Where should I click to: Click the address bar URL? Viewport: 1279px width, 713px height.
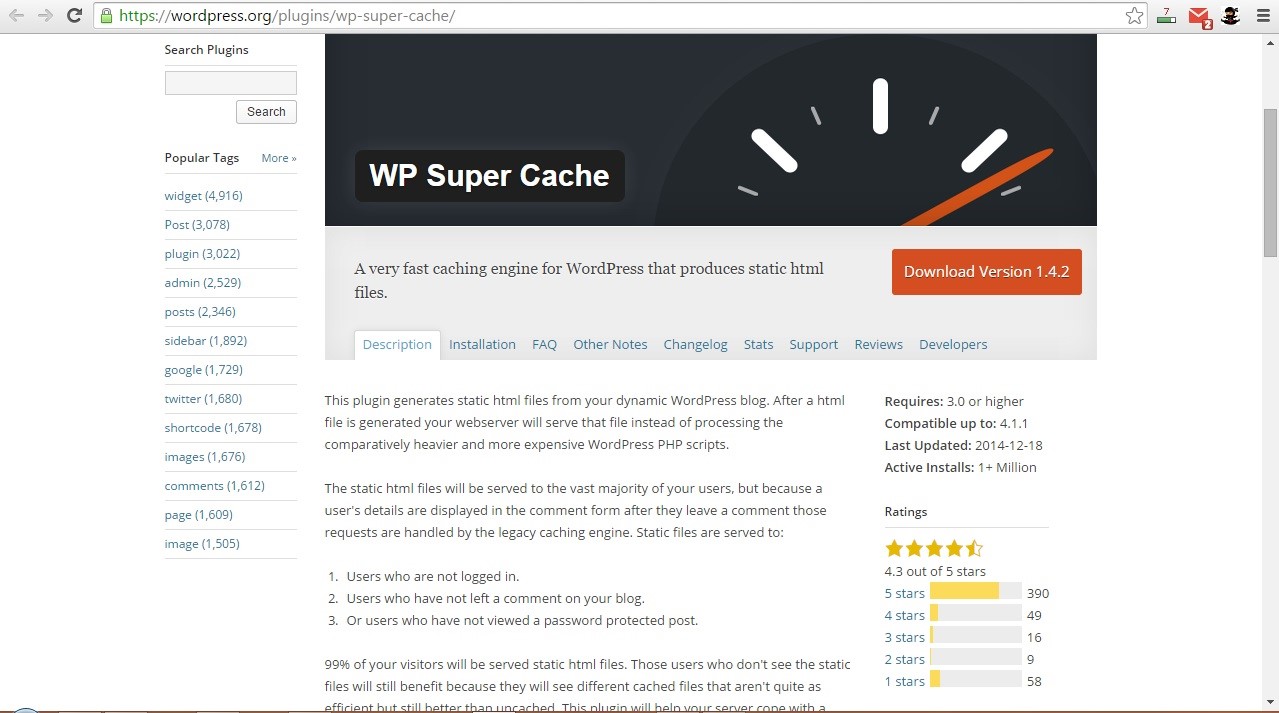[x=288, y=16]
